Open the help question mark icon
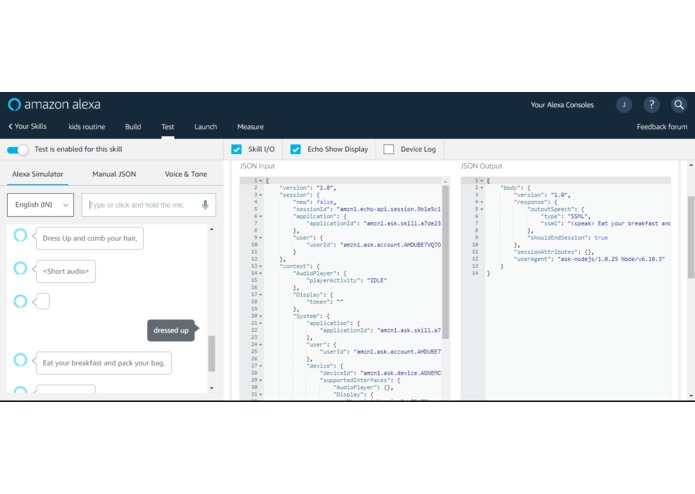695x494 pixels. (651, 105)
